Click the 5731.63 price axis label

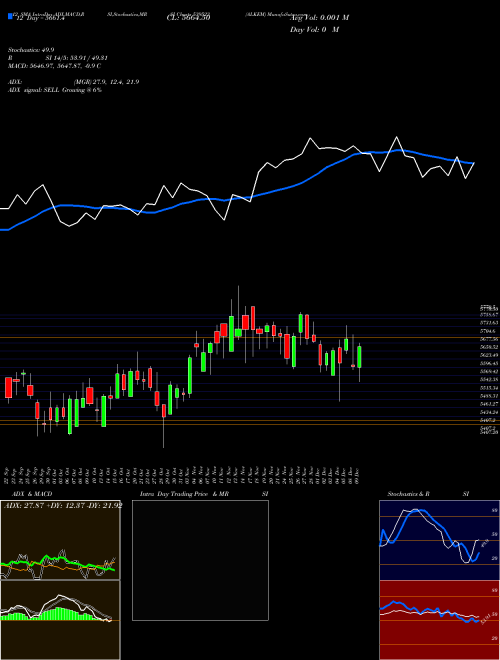pyautogui.click(x=489, y=322)
